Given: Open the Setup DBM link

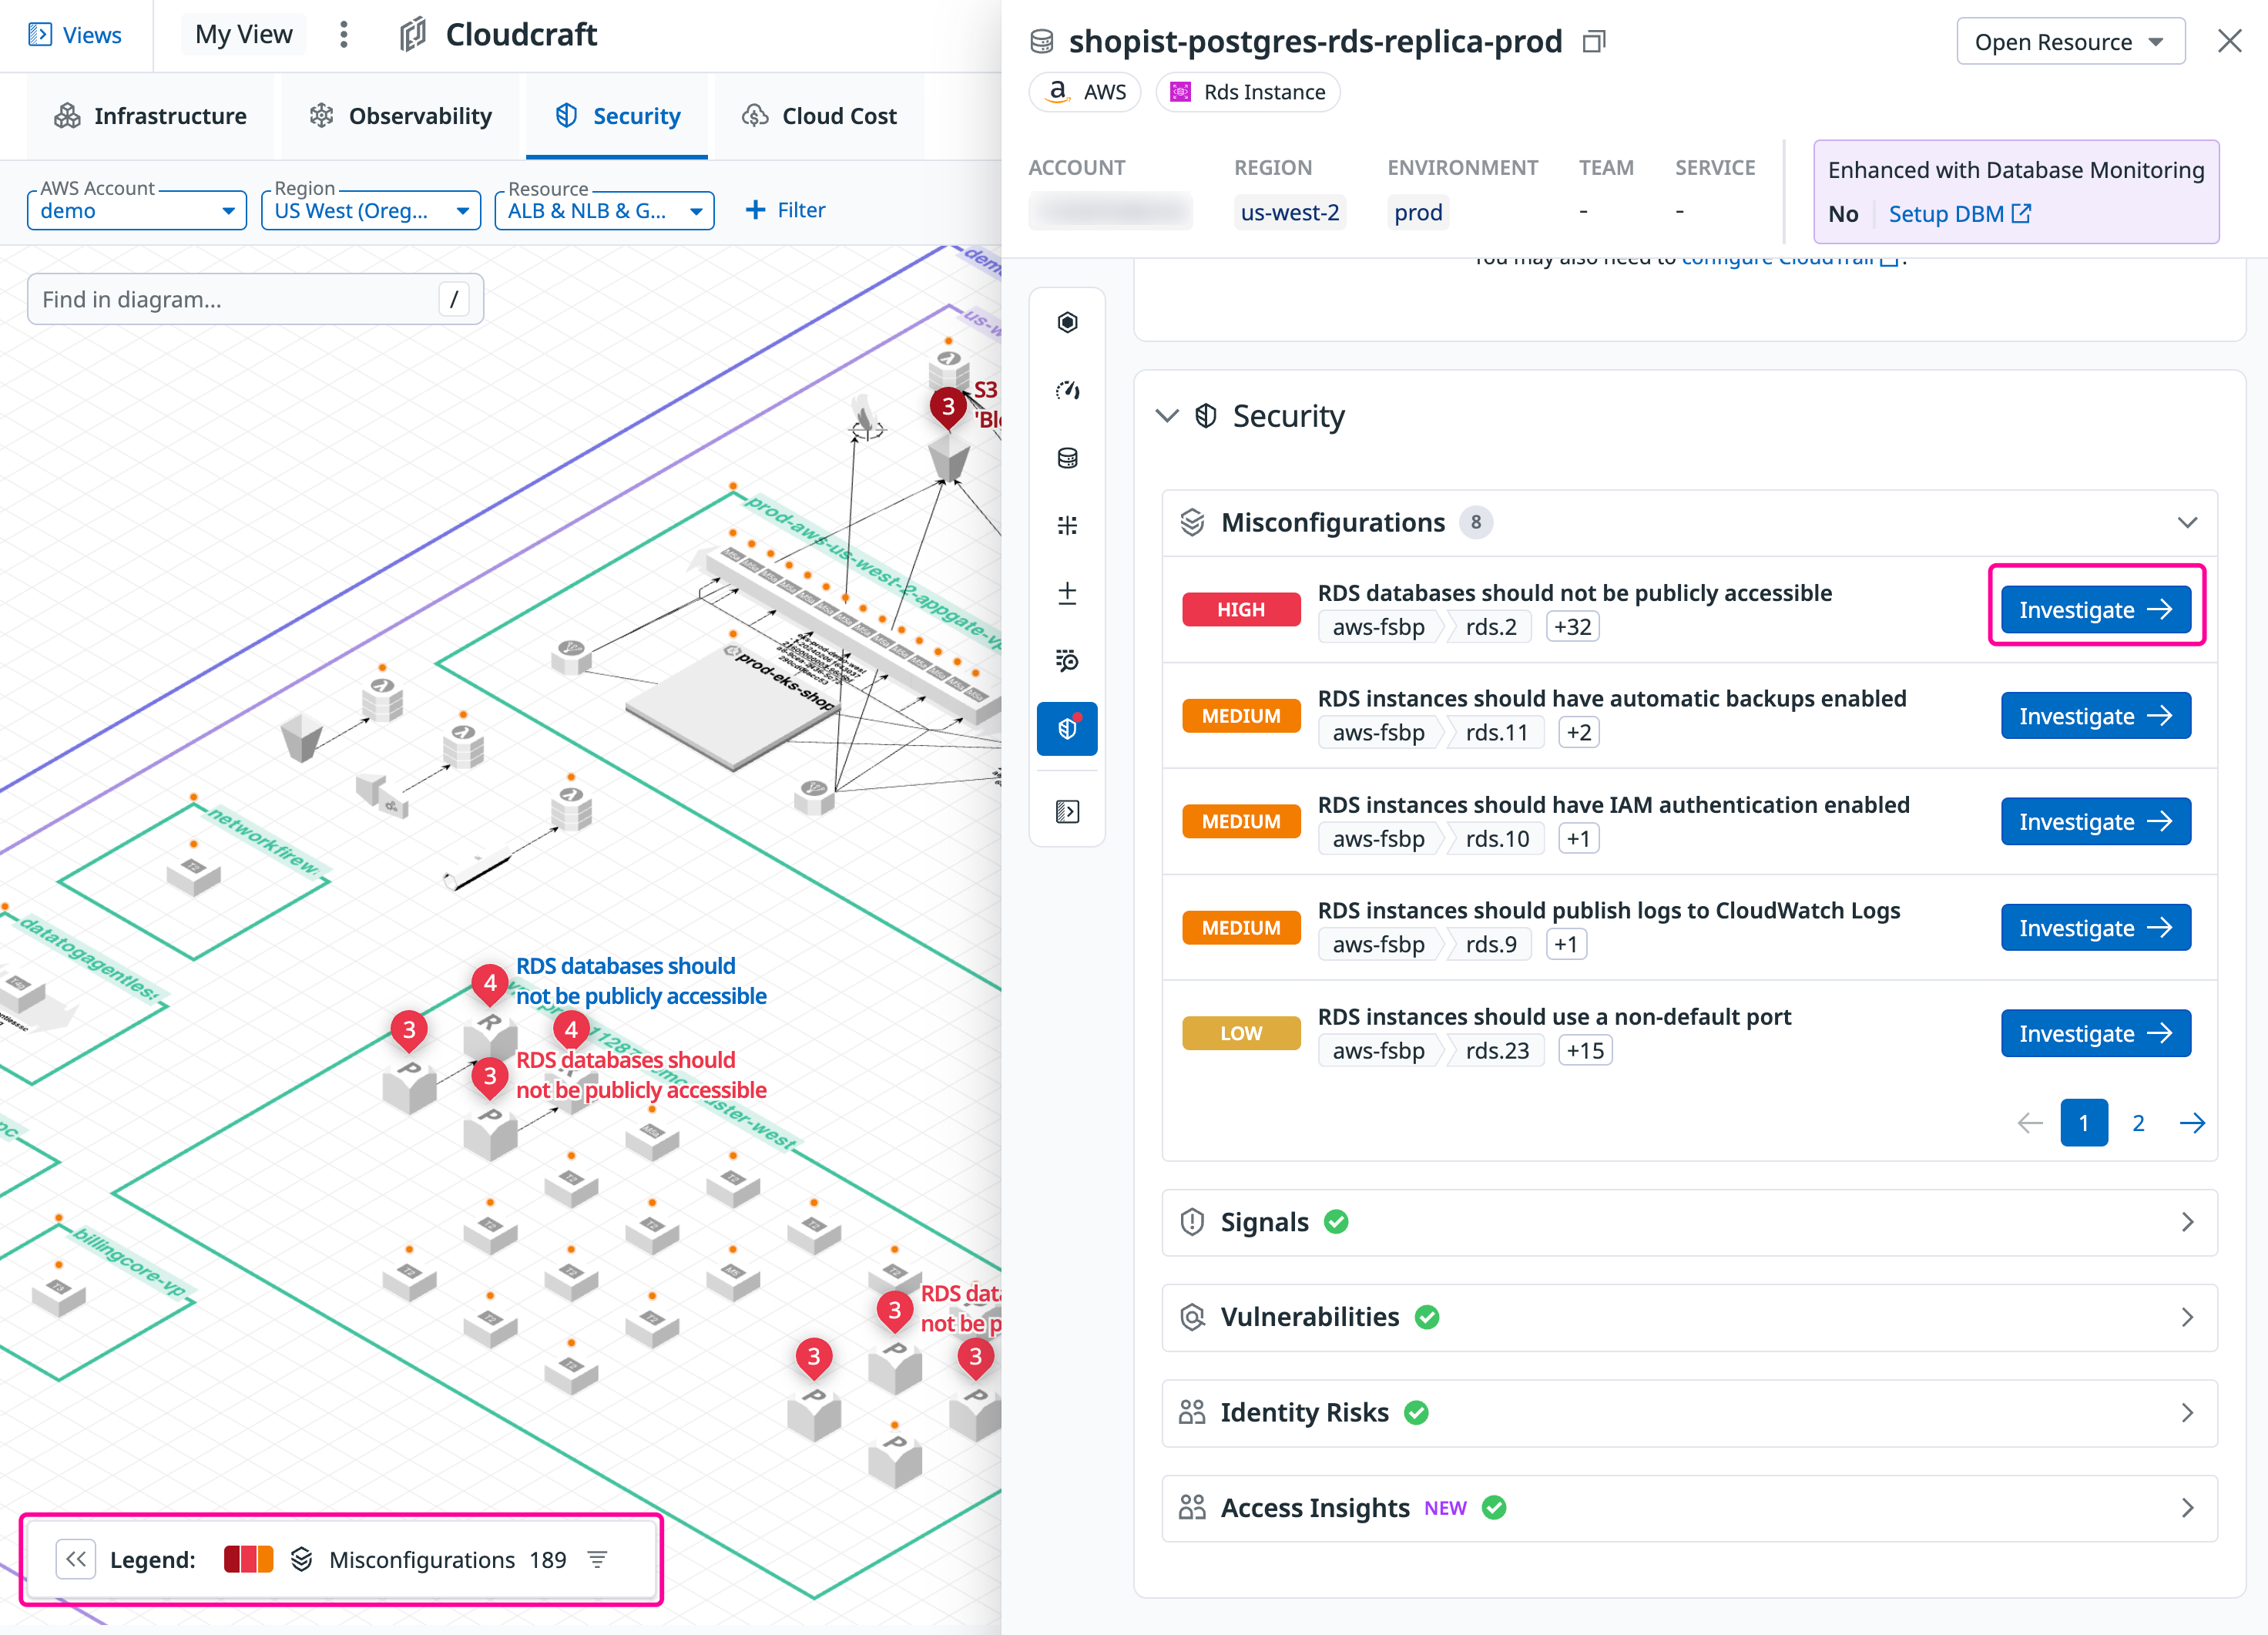Looking at the screenshot, I should (1959, 214).
